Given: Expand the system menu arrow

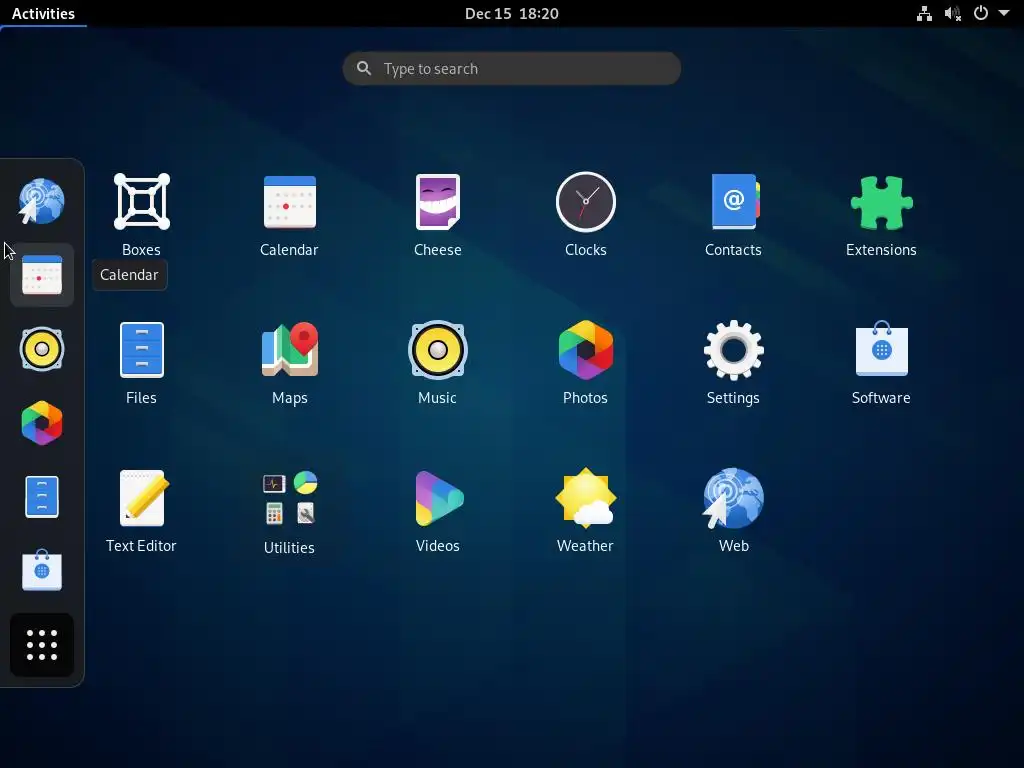Looking at the screenshot, I should coord(1004,13).
